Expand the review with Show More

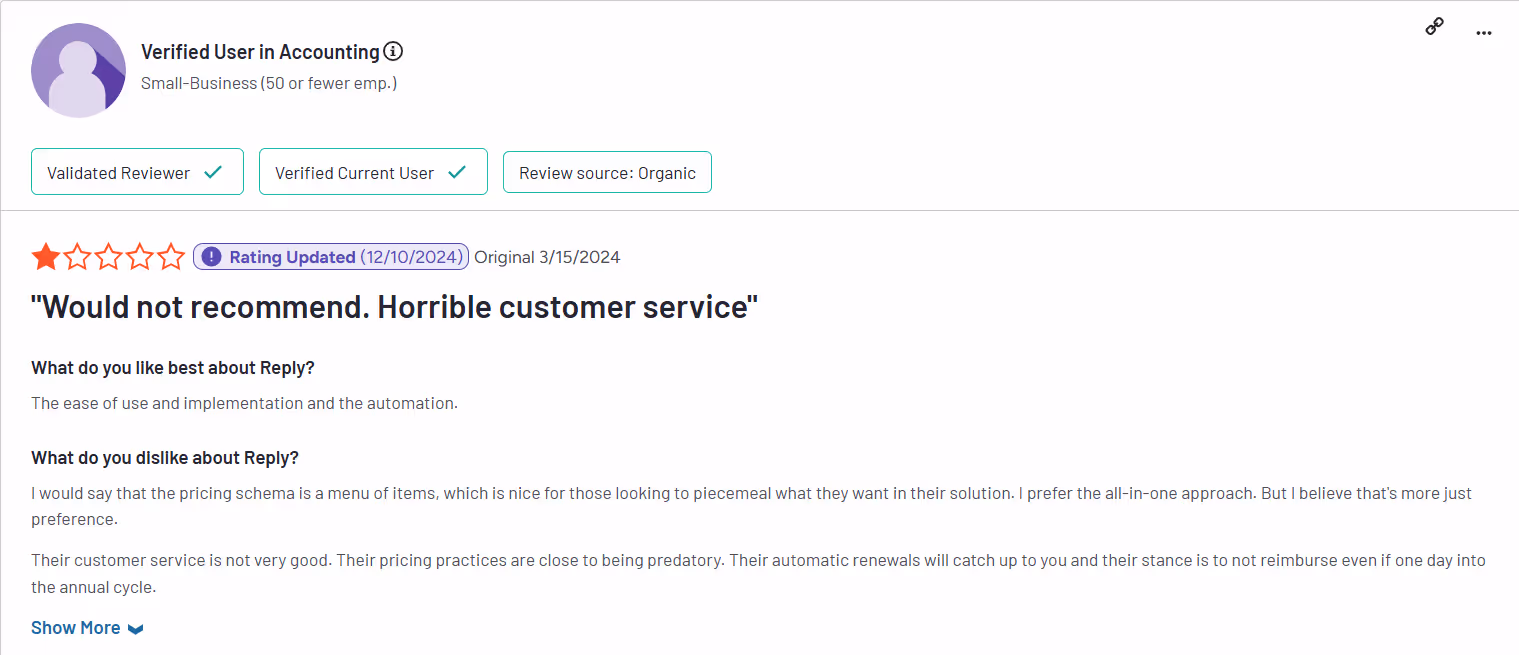click(75, 627)
